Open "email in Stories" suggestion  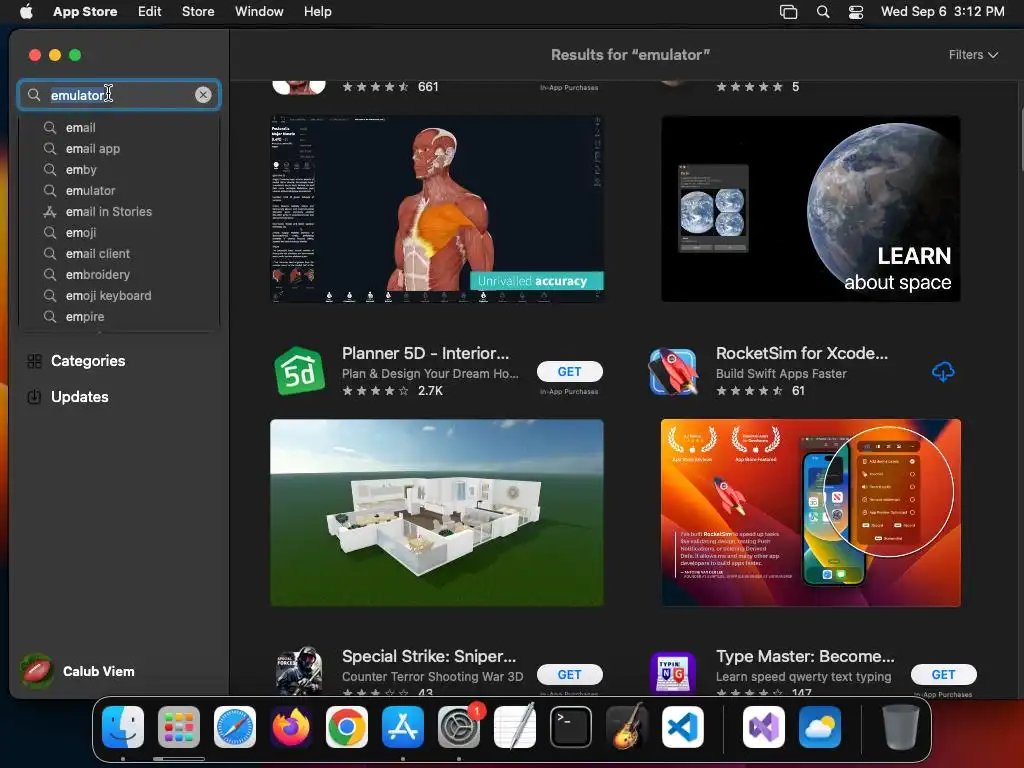[119, 211]
